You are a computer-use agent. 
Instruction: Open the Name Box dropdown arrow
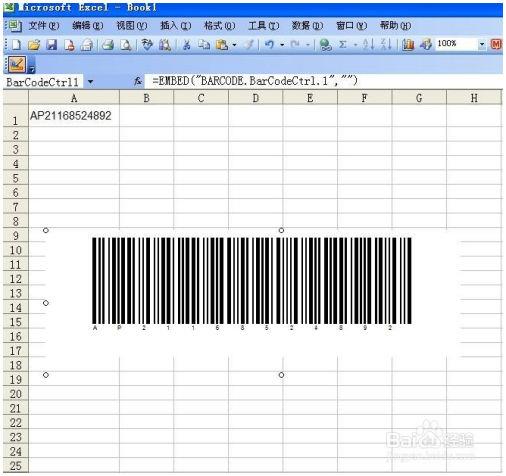tap(90, 81)
